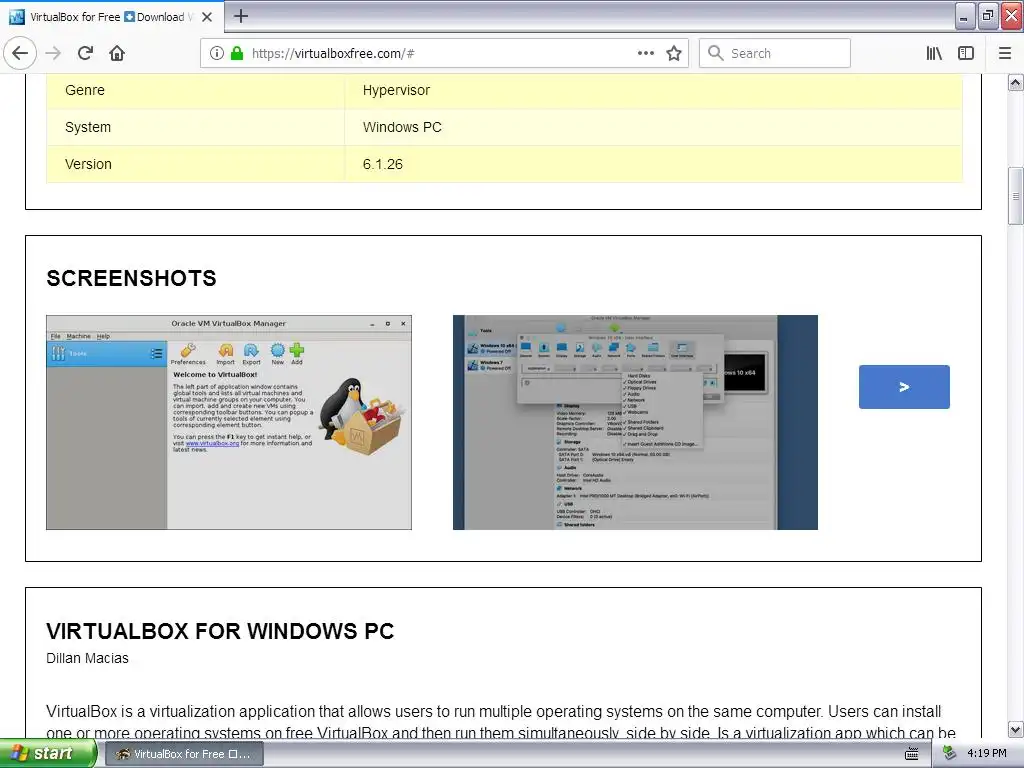Screen dimensions: 1024x768
Task: Click the author name Dillan Macias
Action: [x=88, y=658]
